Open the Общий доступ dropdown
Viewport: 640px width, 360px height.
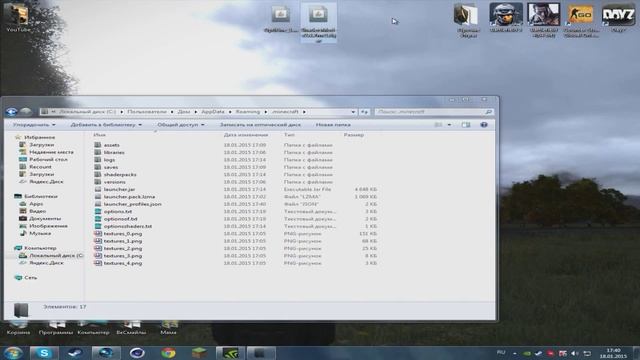coord(181,125)
